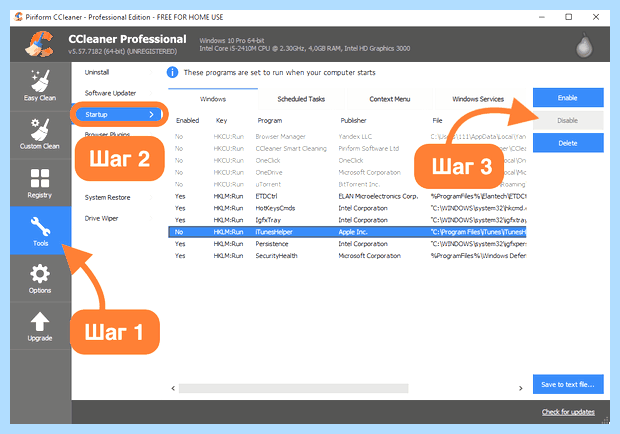Sort by the Enabled column header
This screenshot has width=620, height=434.
pos(187,121)
